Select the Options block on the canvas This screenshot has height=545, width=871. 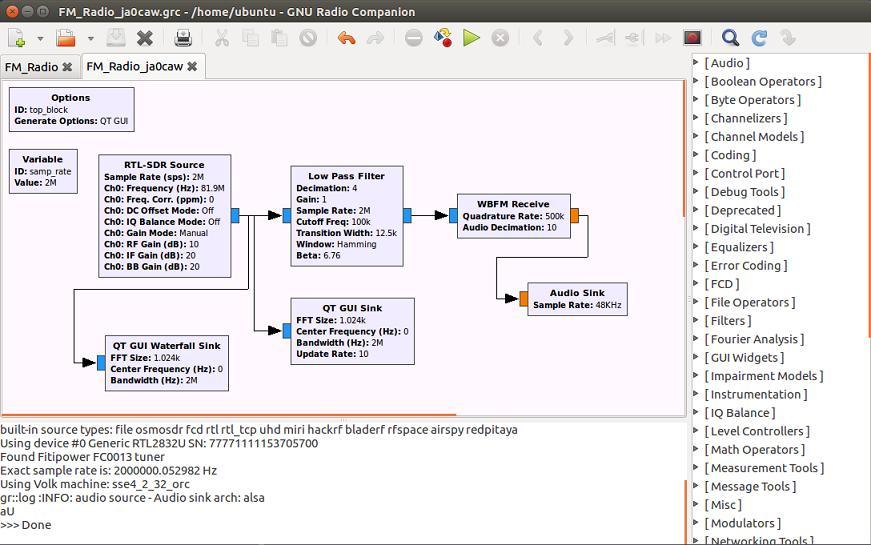click(72, 109)
